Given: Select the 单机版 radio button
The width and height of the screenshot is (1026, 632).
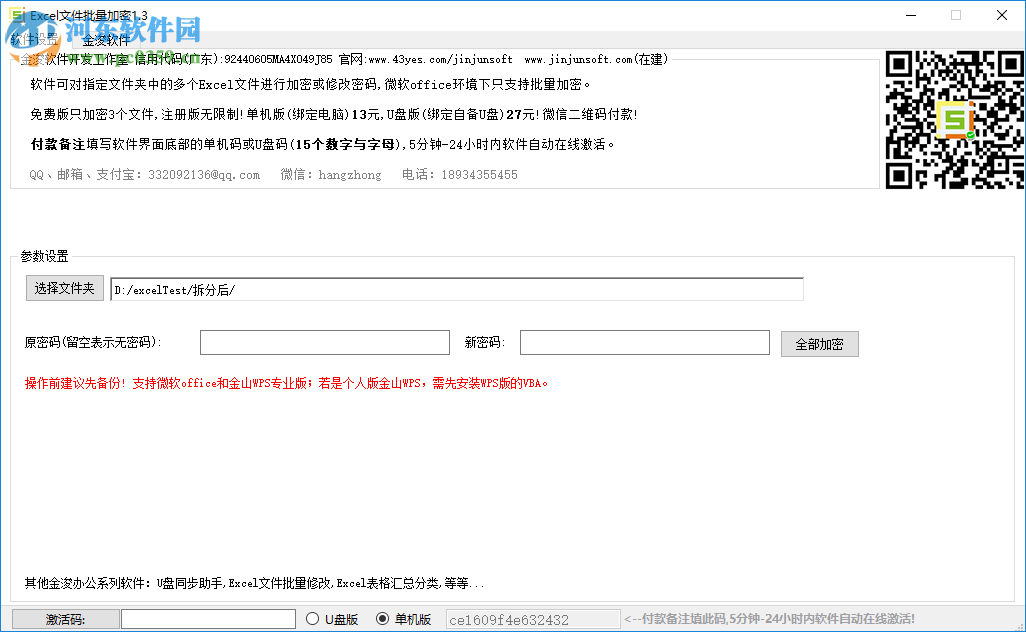Looking at the screenshot, I should pyautogui.click(x=383, y=618).
